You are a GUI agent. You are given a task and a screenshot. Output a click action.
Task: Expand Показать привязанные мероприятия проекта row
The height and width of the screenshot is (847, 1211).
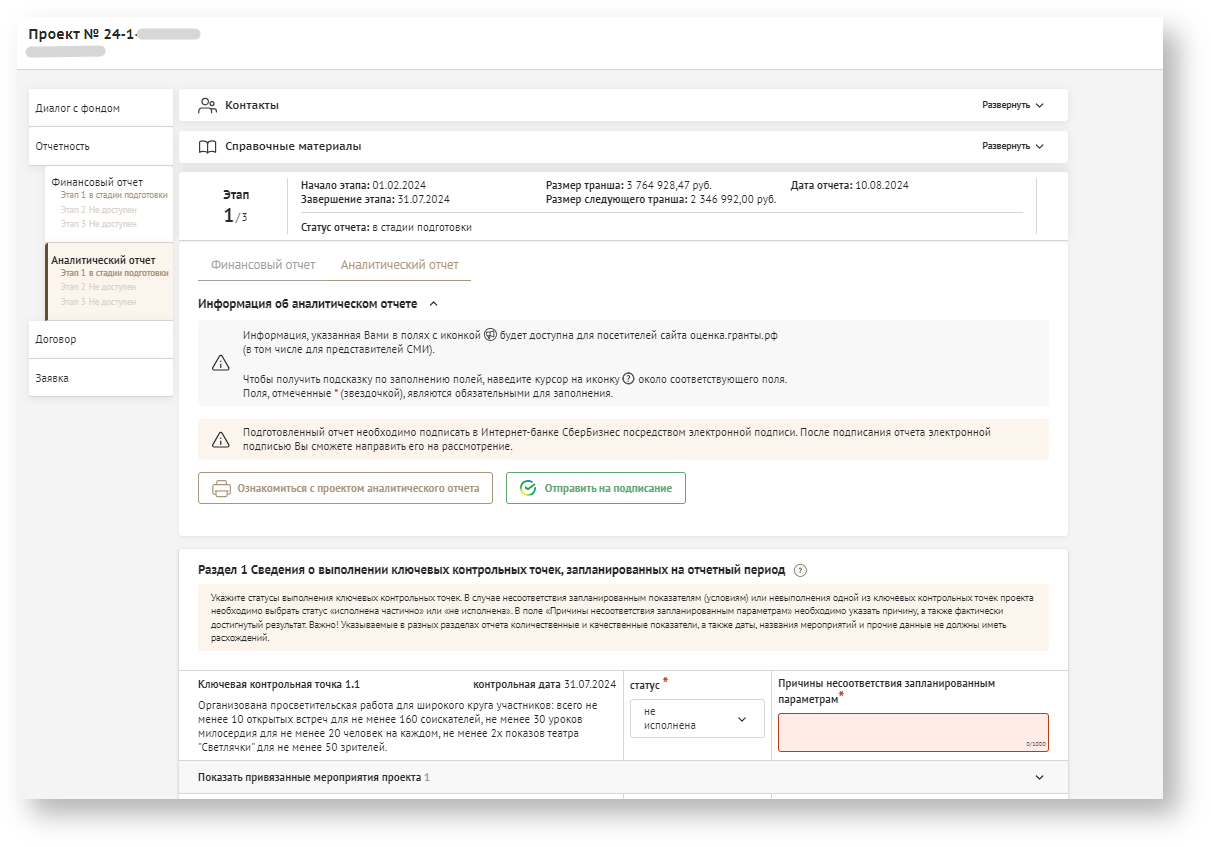click(x=1039, y=777)
